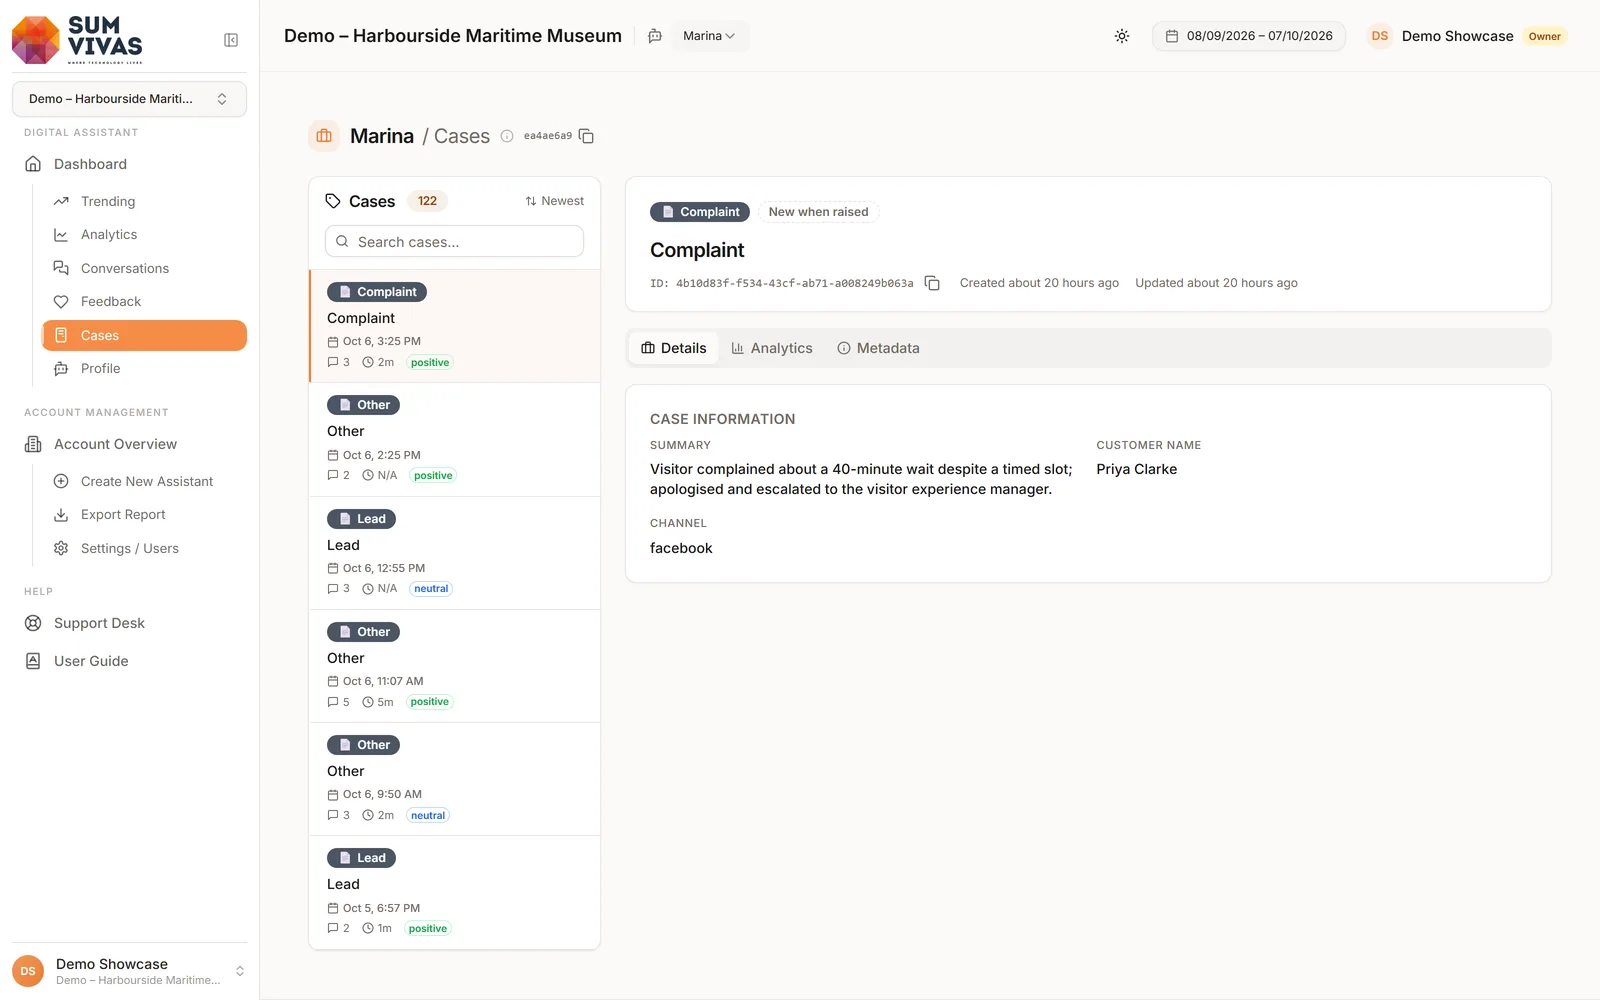Switch to the Analytics tab in case view
The height and width of the screenshot is (1000, 1600).
pyautogui.click(x=772, y=348)
